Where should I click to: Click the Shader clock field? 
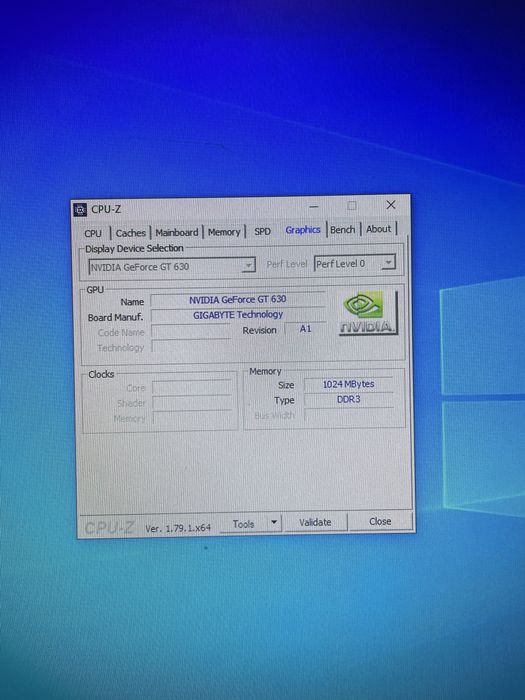click(192, 403)
